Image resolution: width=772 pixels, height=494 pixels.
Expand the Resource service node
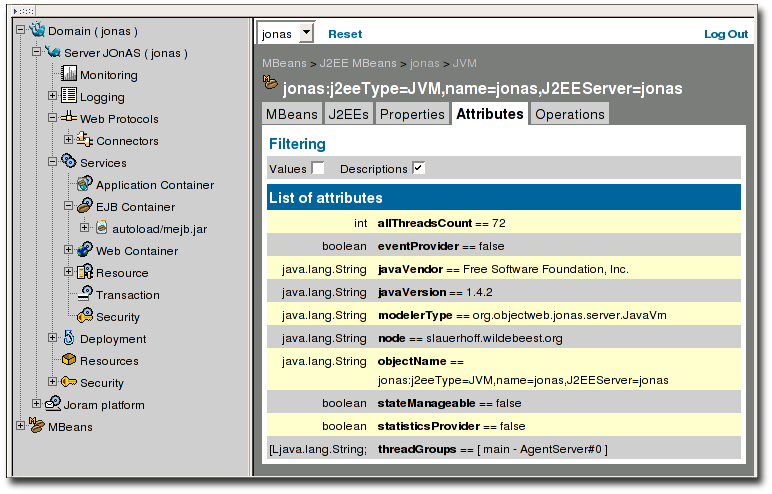pos(69,271)
